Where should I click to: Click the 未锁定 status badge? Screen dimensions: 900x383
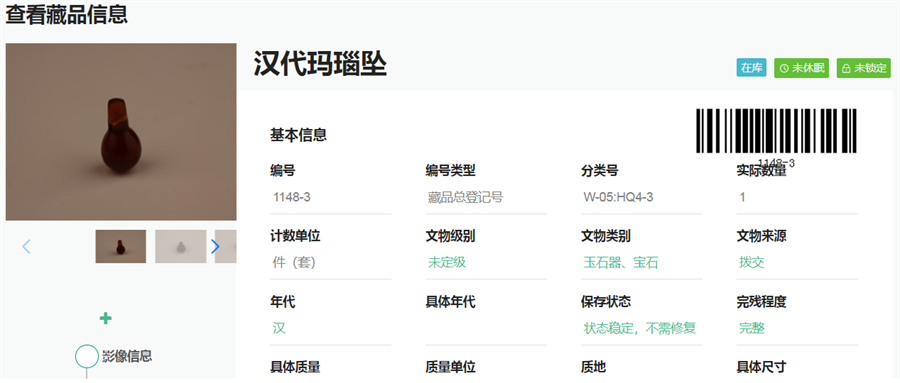[x=863, y=68]
